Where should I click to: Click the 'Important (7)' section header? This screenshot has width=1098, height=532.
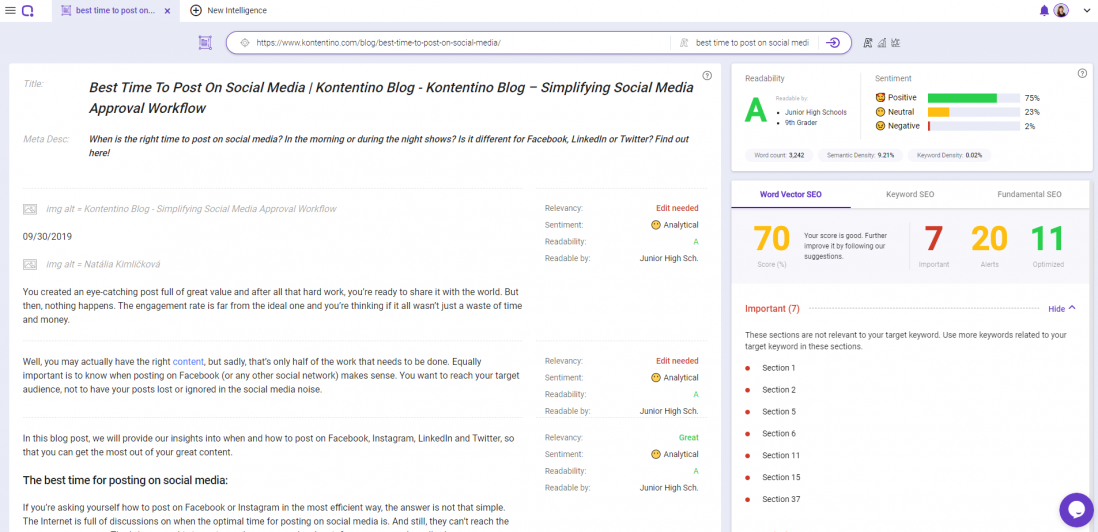772,309
